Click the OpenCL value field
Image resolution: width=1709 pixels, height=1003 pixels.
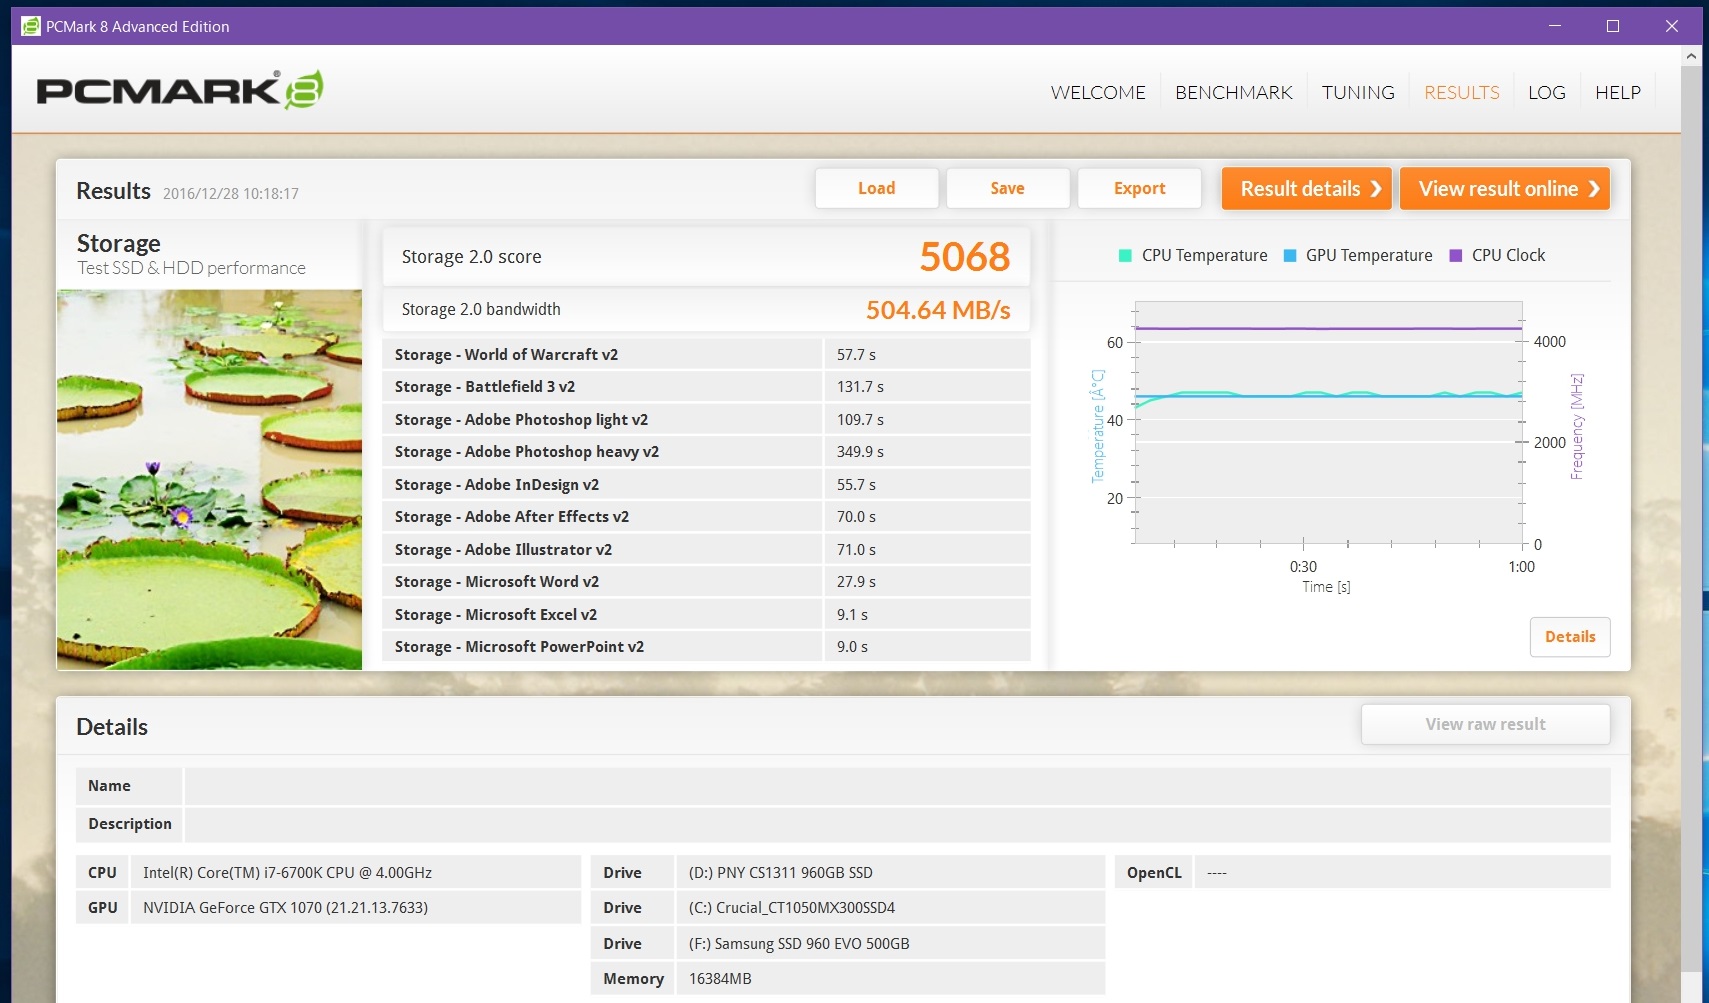[1402, 873]
